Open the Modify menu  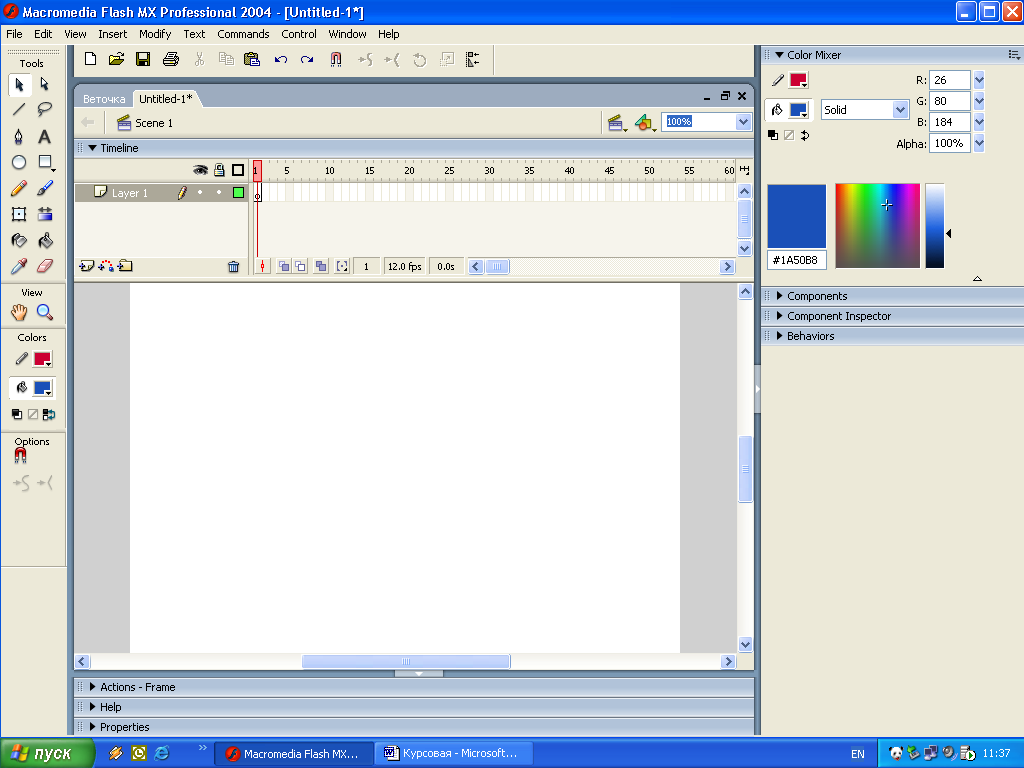[x=155, y=34]
